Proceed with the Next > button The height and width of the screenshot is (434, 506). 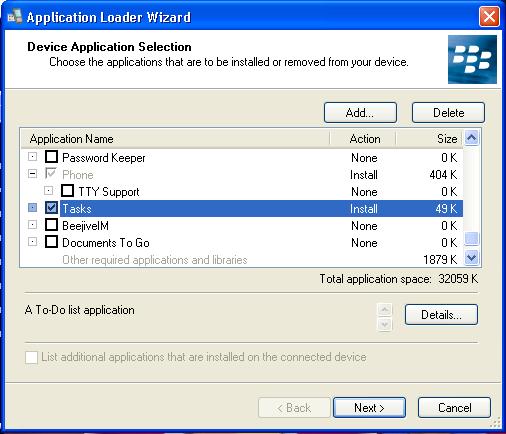tap(369, 407)
